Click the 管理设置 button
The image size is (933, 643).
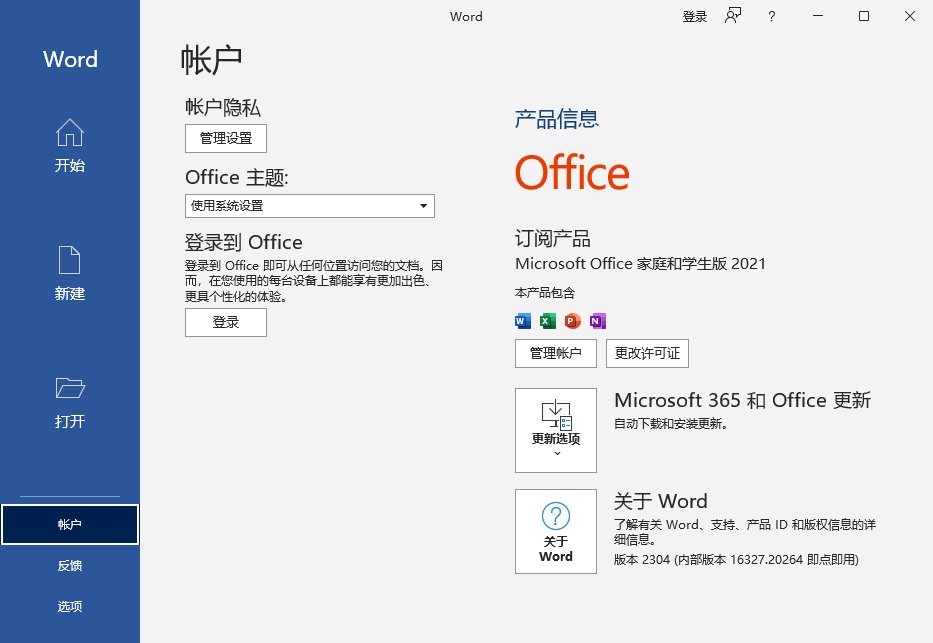[x=226, y=138]
